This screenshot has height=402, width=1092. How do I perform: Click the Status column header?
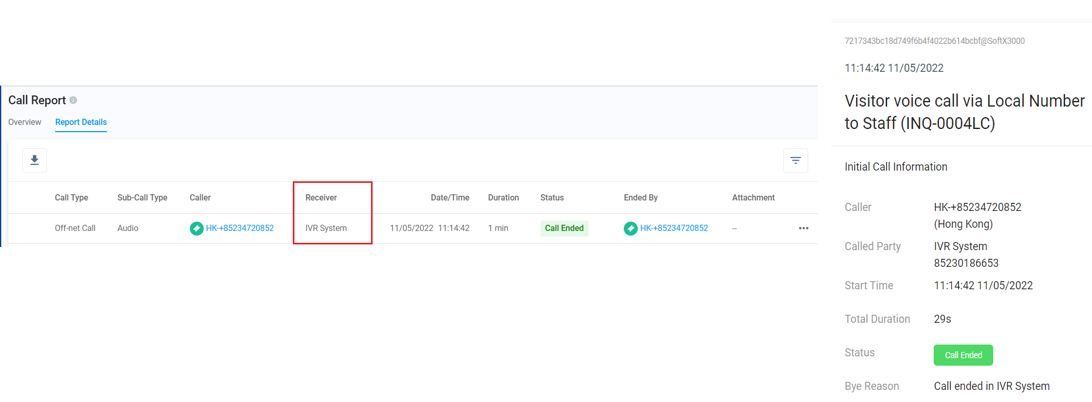[x=552, y=198]
